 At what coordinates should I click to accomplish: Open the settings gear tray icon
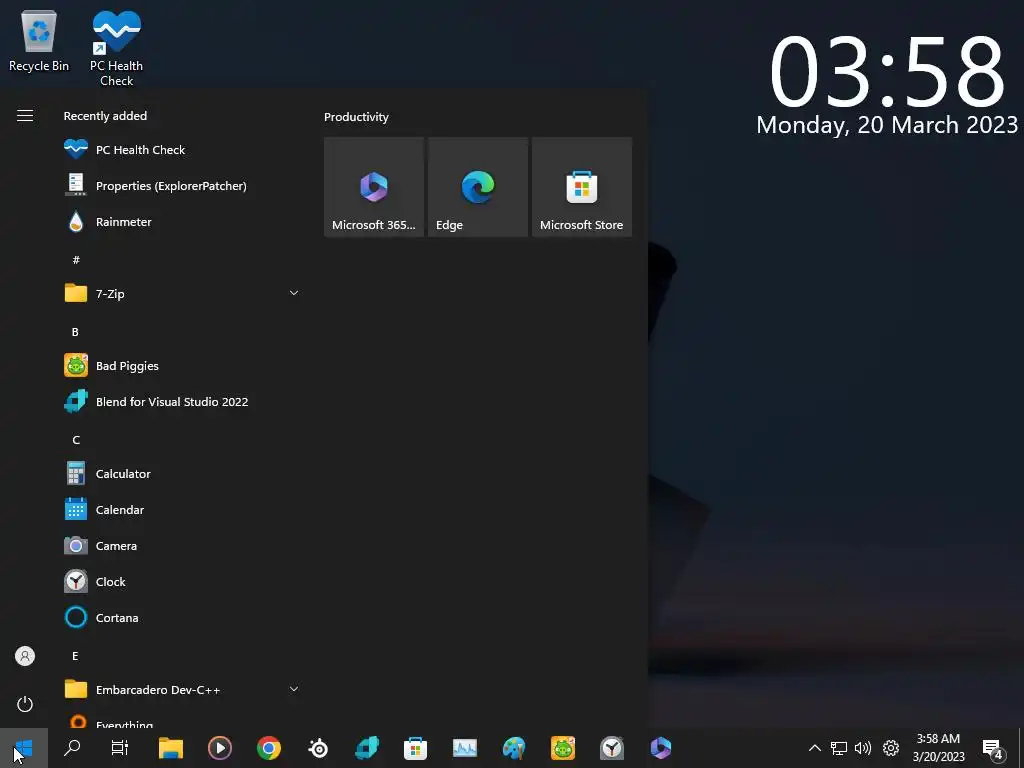pos(891,748)
